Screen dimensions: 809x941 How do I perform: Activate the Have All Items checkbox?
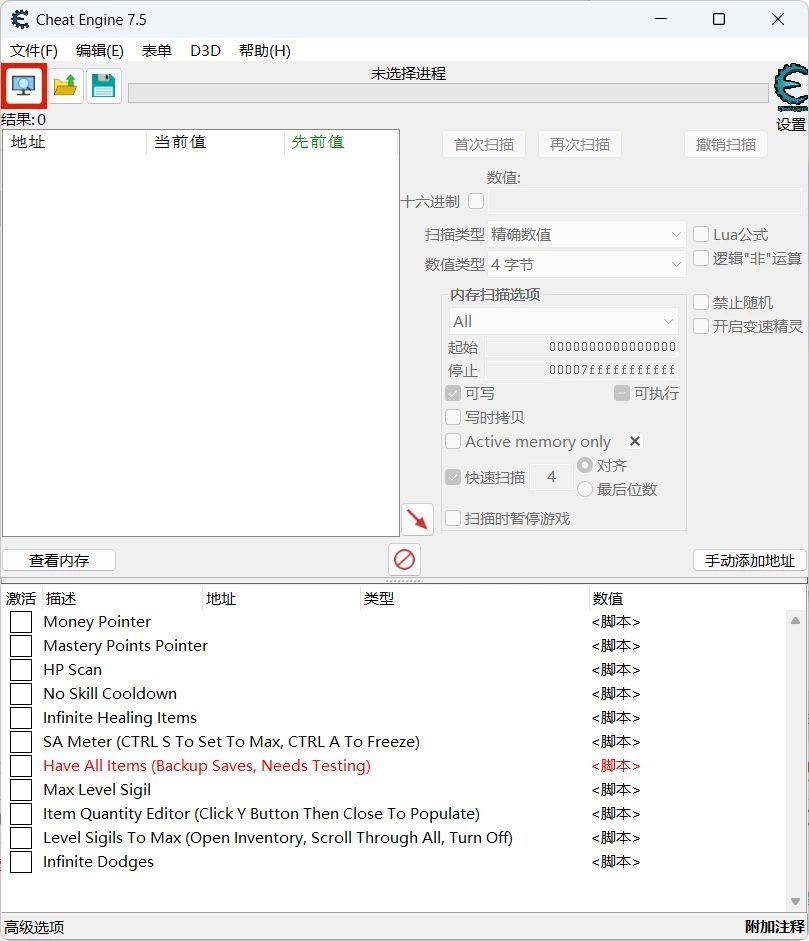[x=21, y=766]
